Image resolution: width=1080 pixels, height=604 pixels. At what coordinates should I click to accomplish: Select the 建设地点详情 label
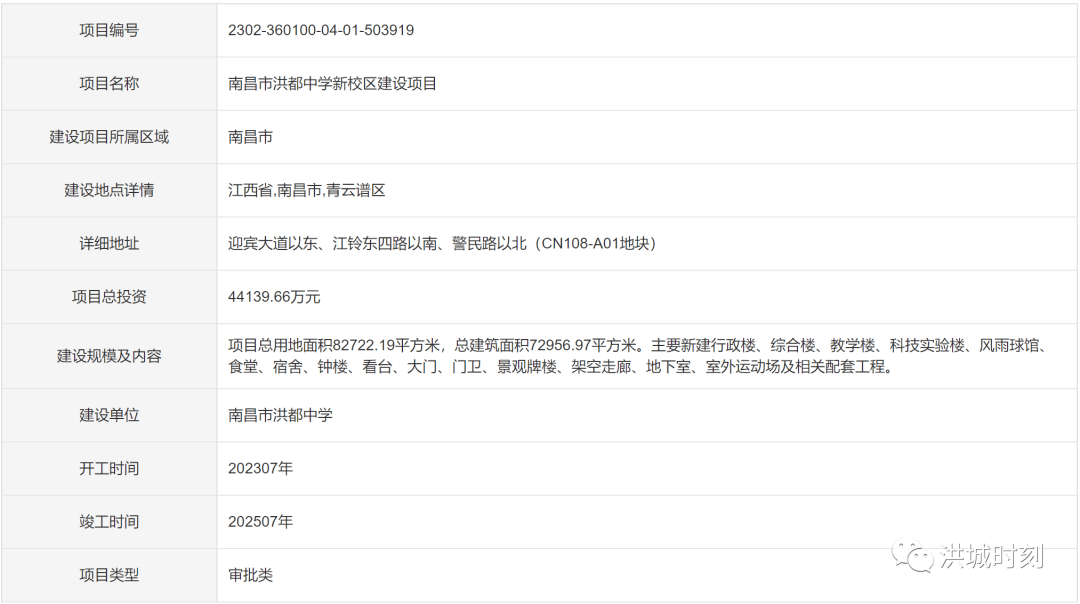(109, 190)
